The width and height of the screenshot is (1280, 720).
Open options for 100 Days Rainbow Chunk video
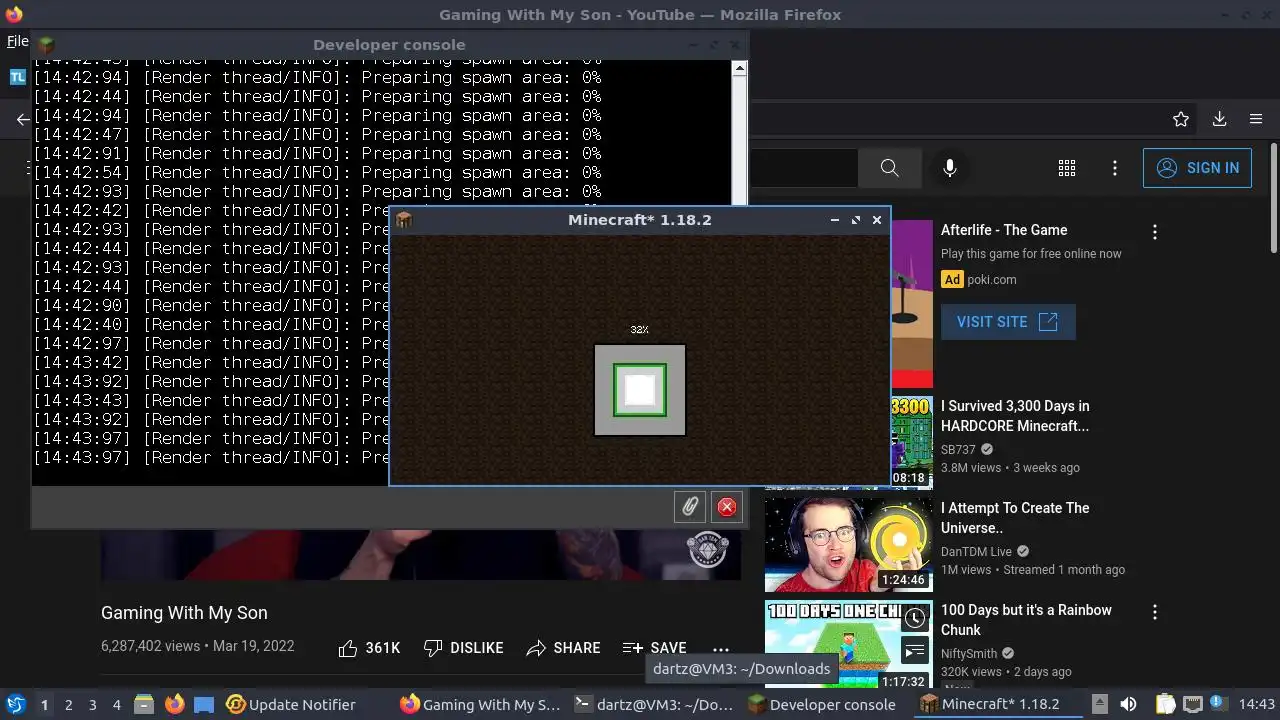click(1155, 612)
